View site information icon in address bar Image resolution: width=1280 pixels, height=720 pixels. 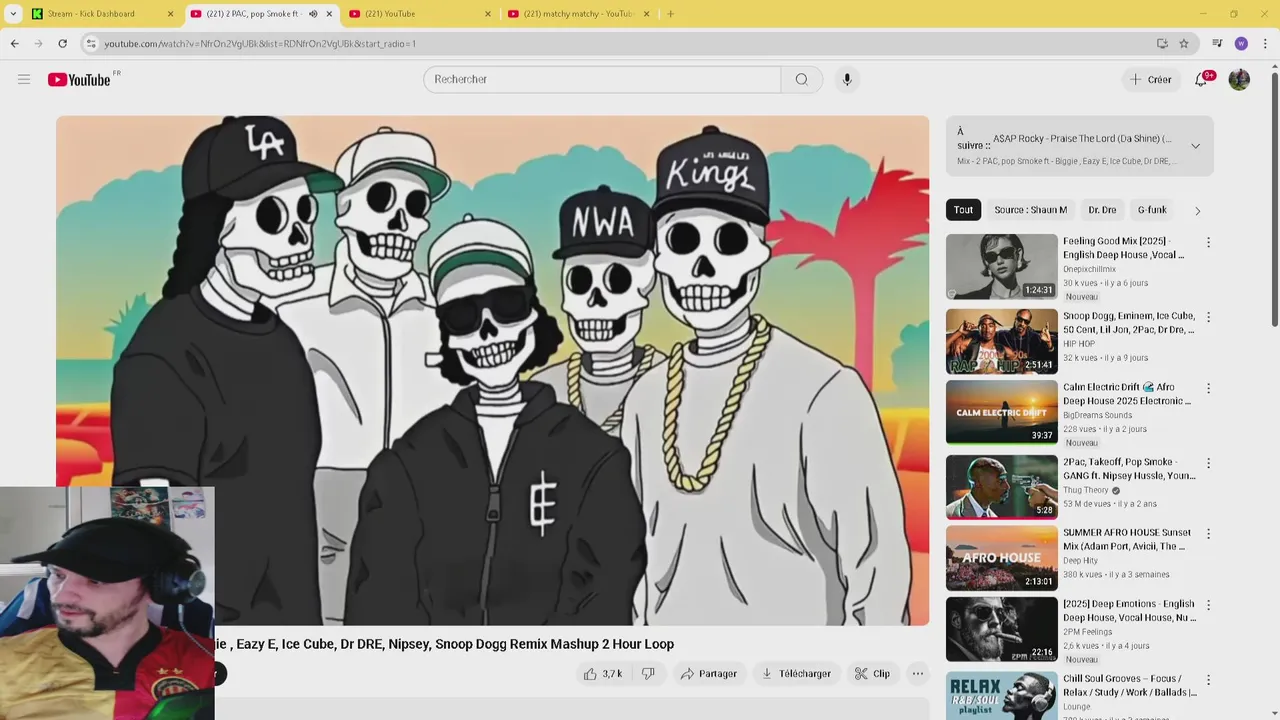coord(91,43)
